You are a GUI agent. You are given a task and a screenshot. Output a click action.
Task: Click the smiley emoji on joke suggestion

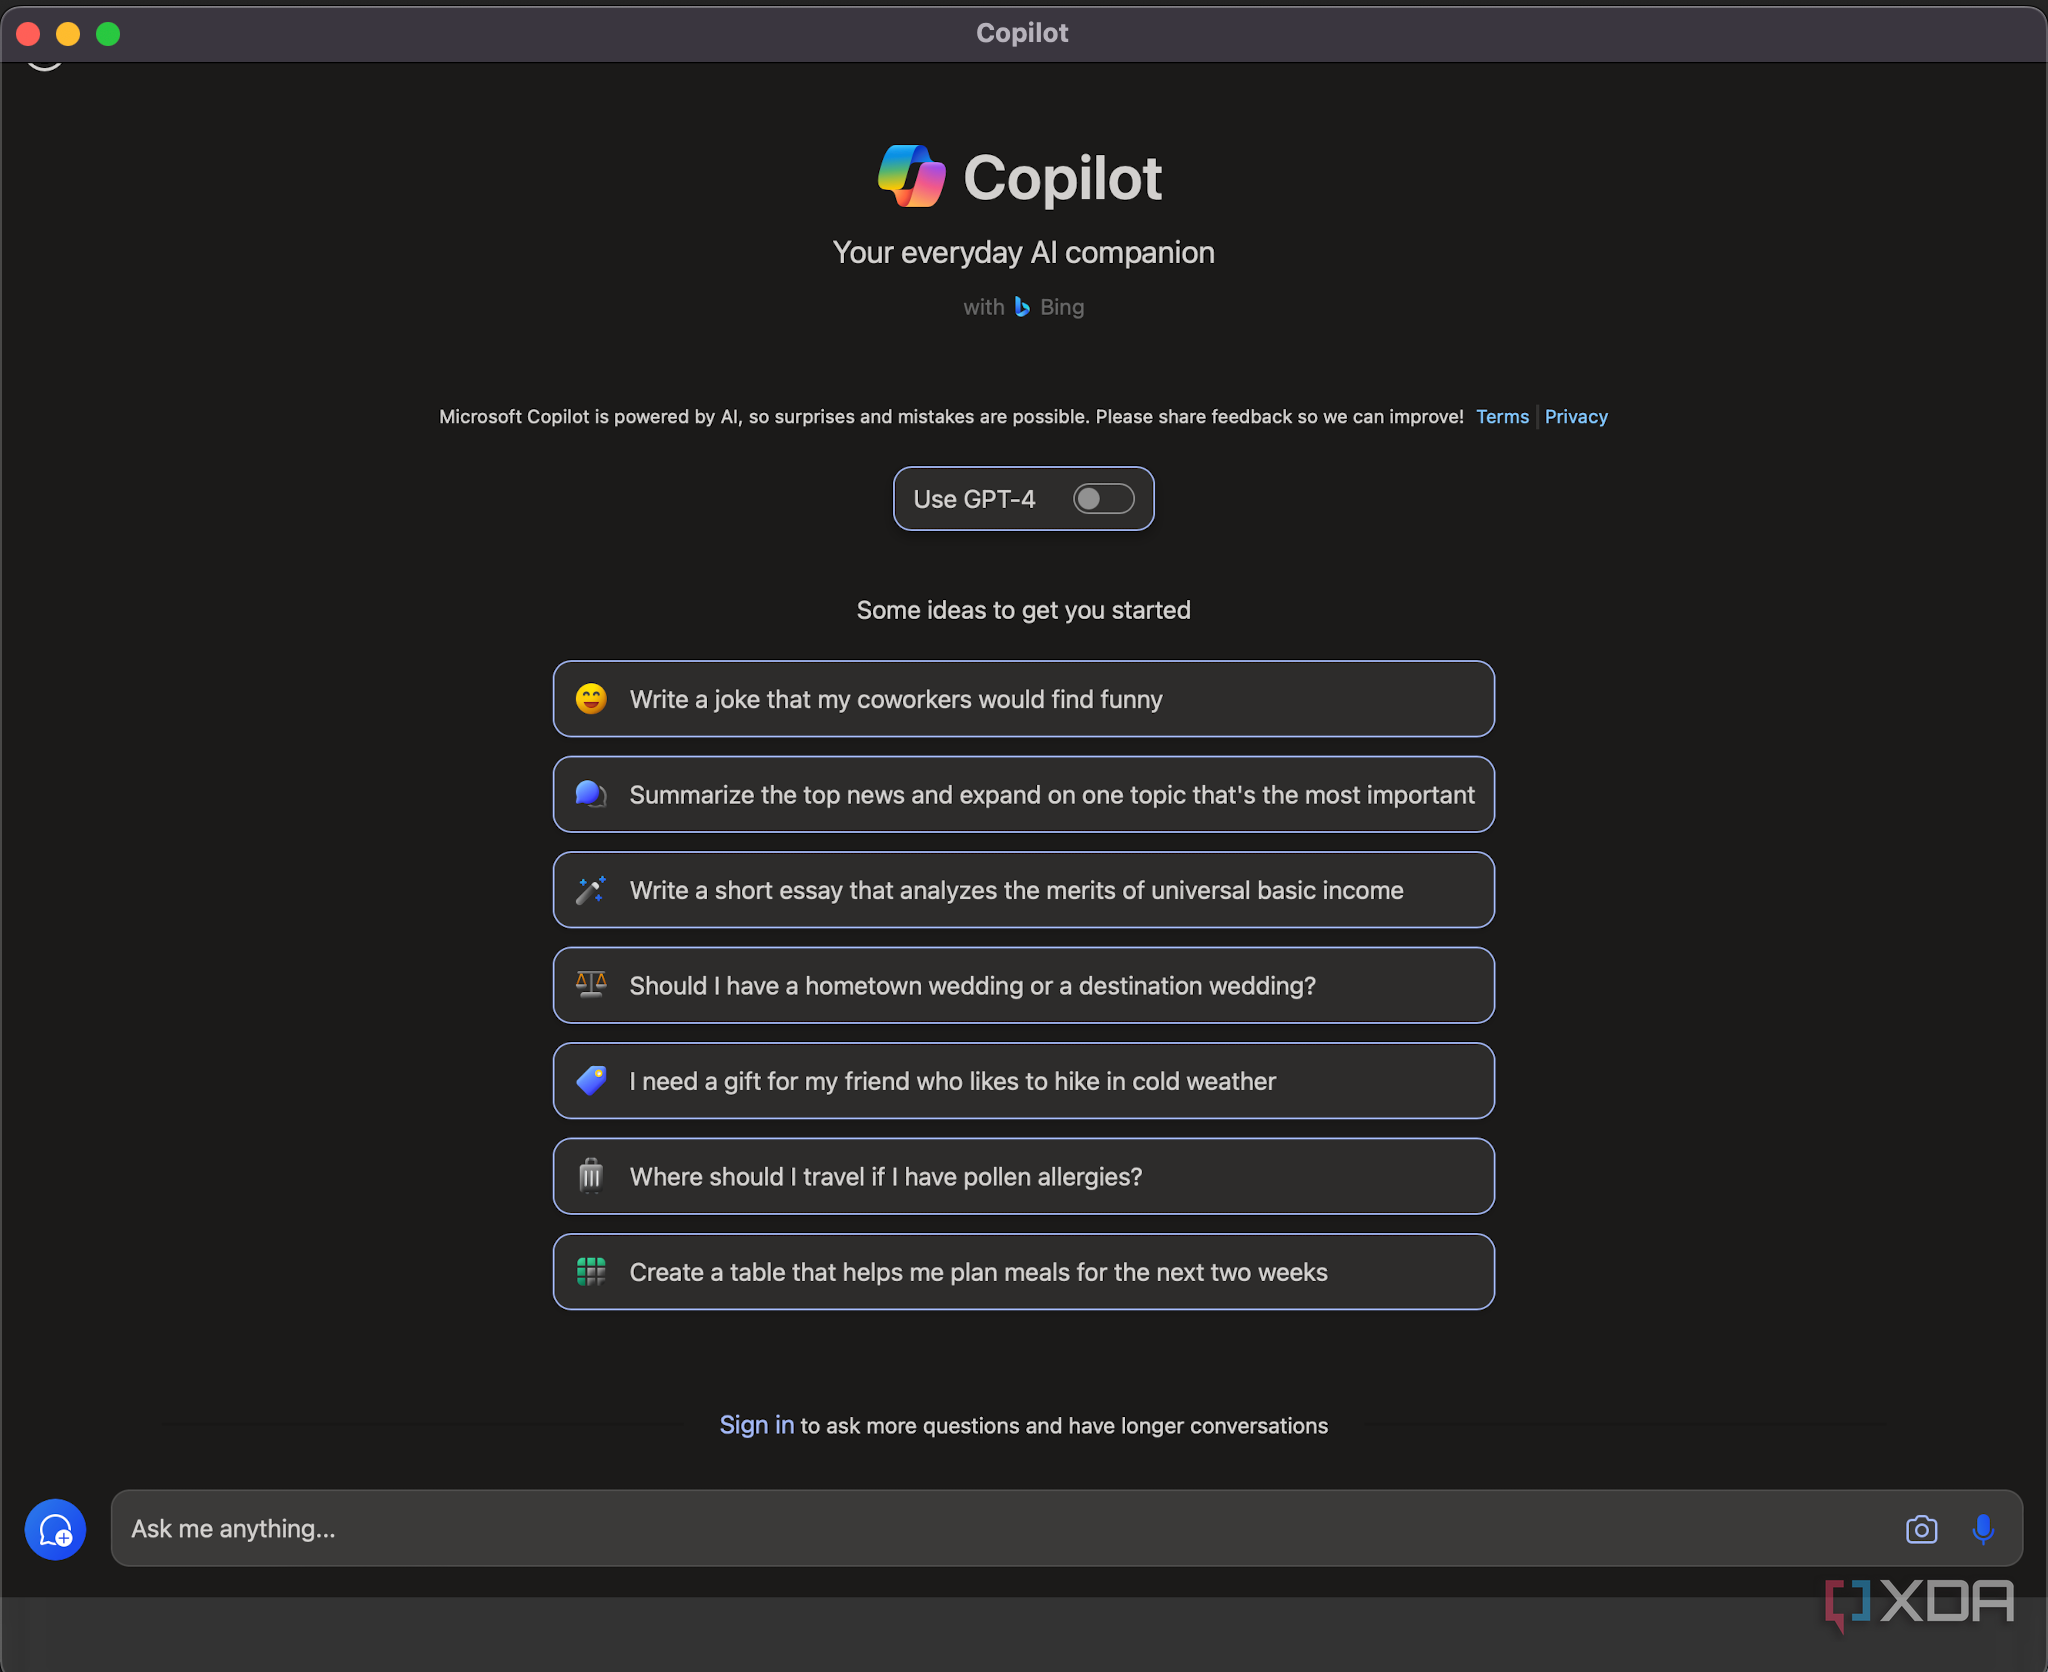591,699
